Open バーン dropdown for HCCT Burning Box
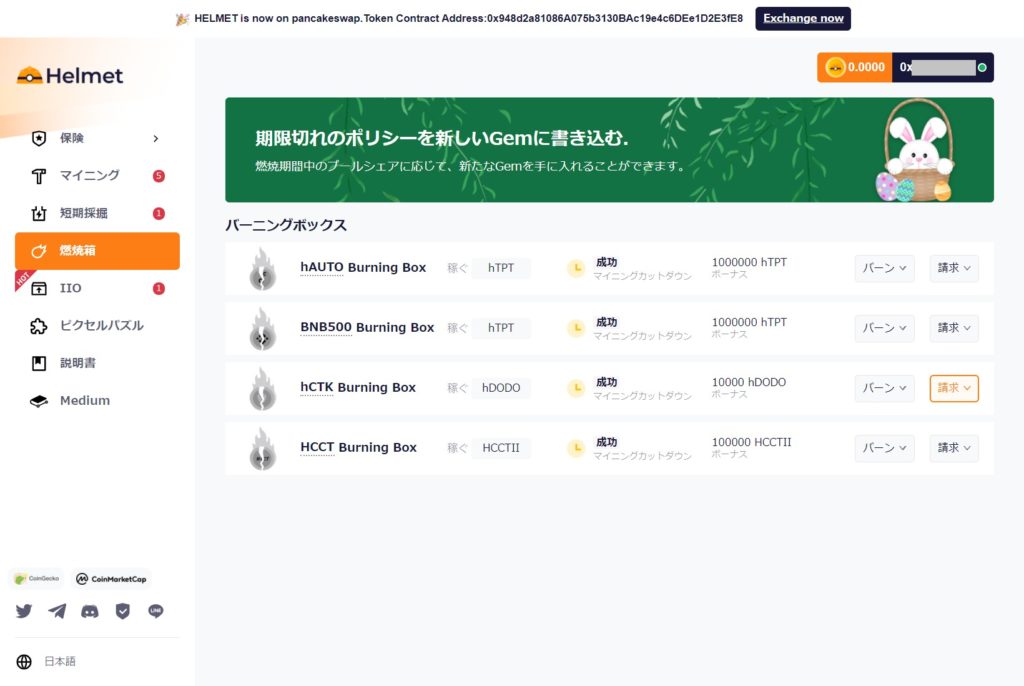 (884, 448)
